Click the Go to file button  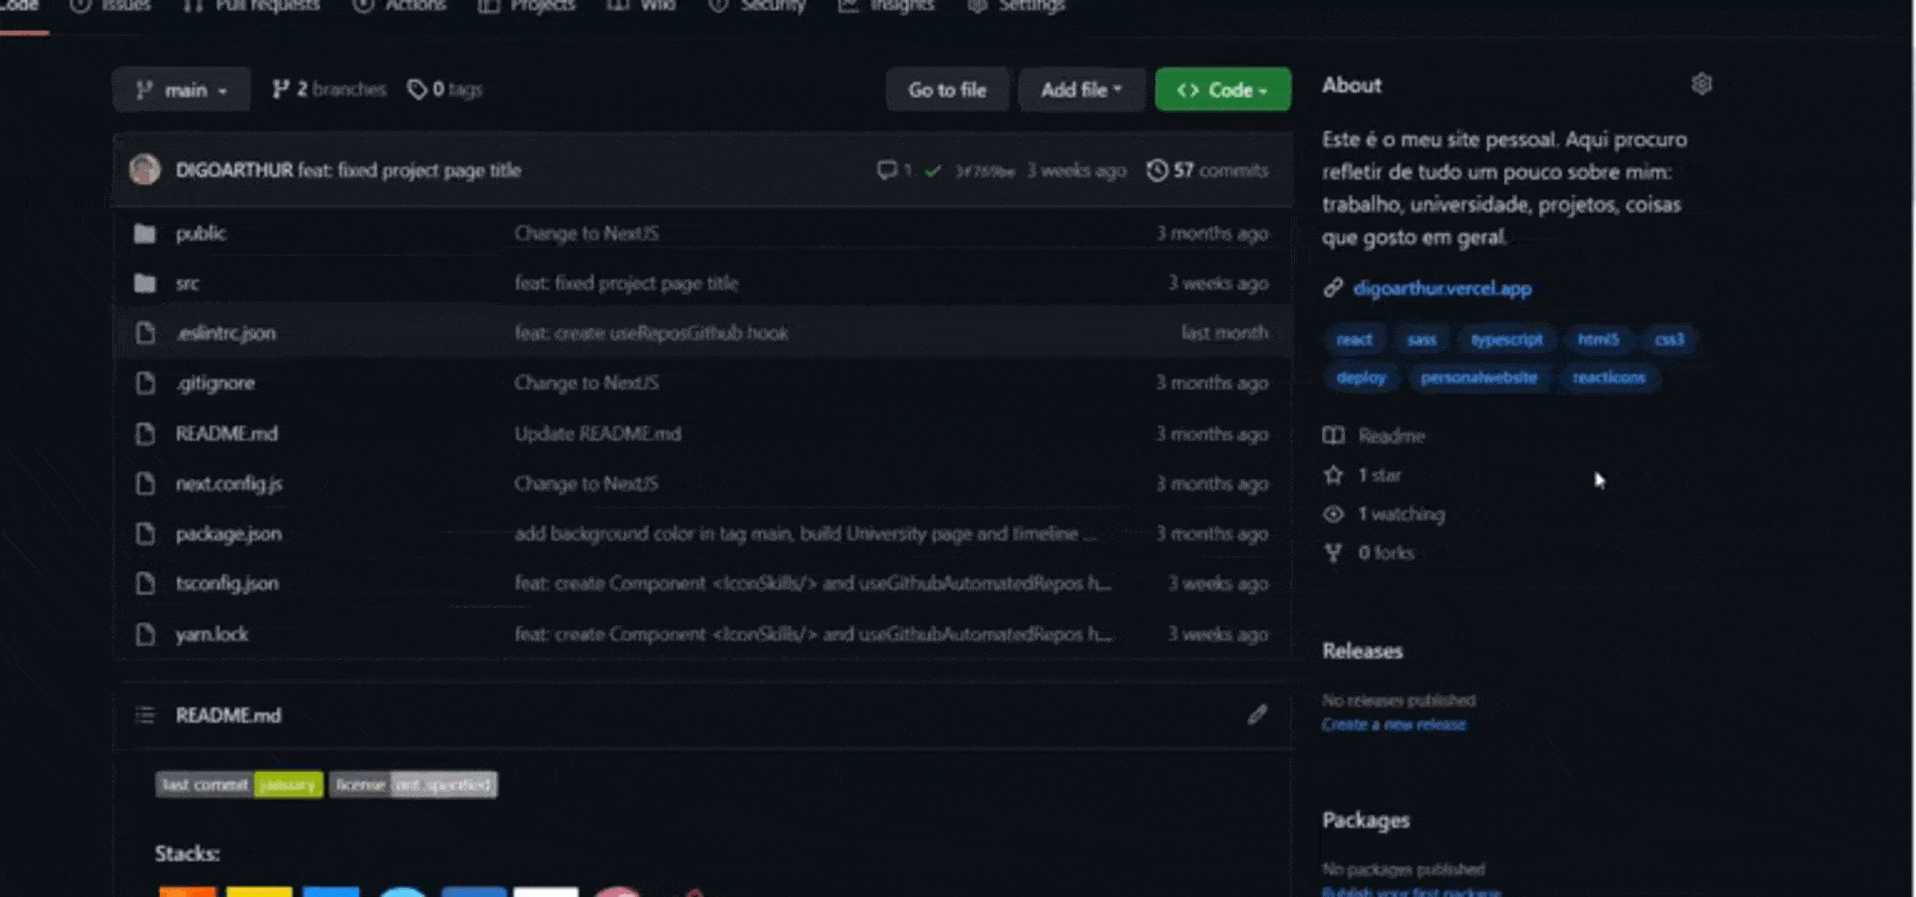tap(947, 89)
